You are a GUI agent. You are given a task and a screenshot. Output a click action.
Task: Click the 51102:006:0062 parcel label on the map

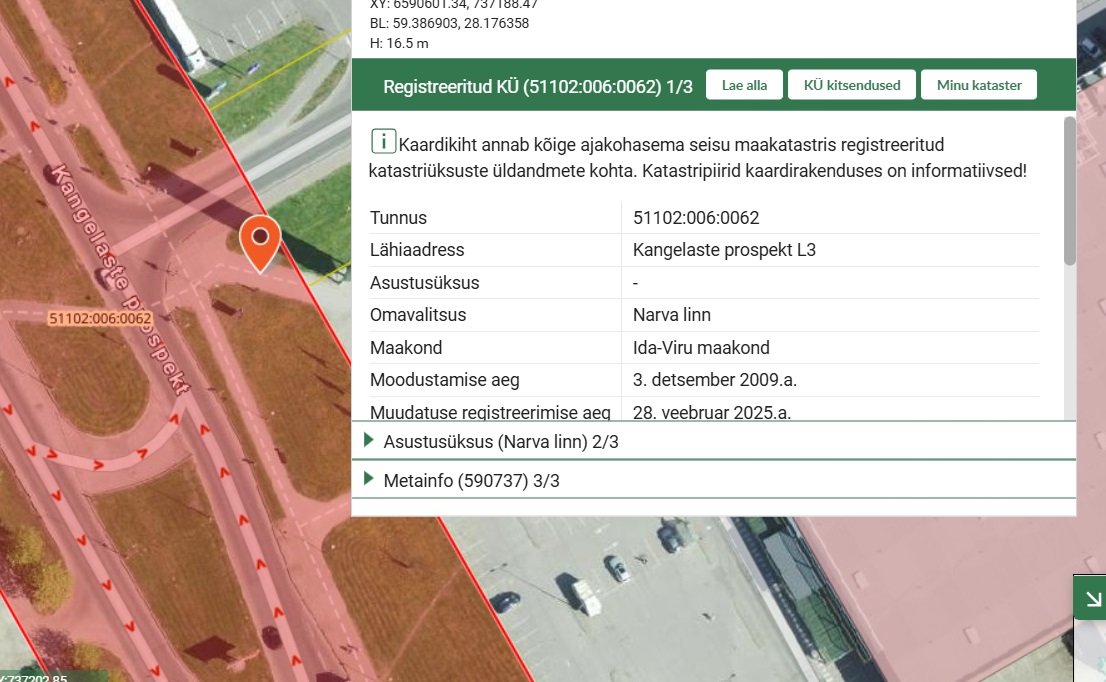pyautogui.click(x=100, y=319)
